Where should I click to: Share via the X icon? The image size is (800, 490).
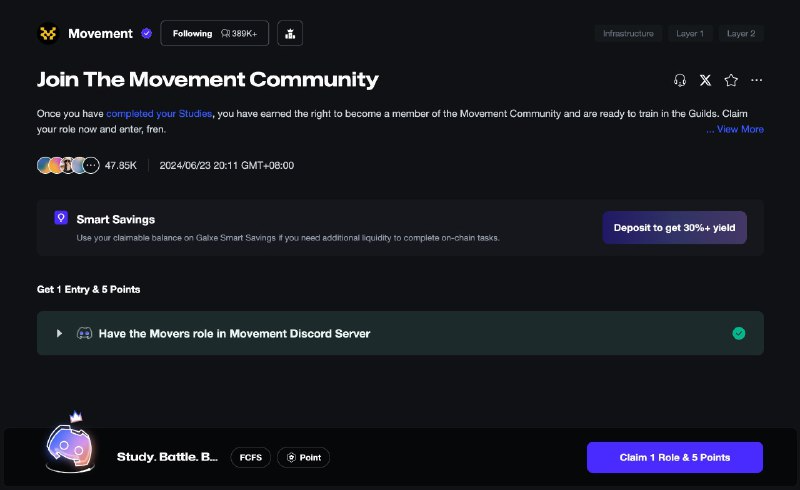(705, 80)
